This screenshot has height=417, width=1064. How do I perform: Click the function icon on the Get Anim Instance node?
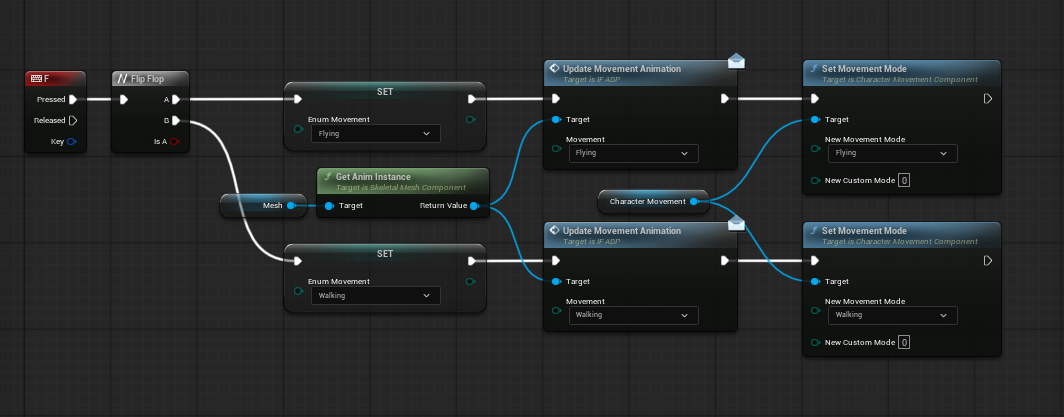point(327,176)
